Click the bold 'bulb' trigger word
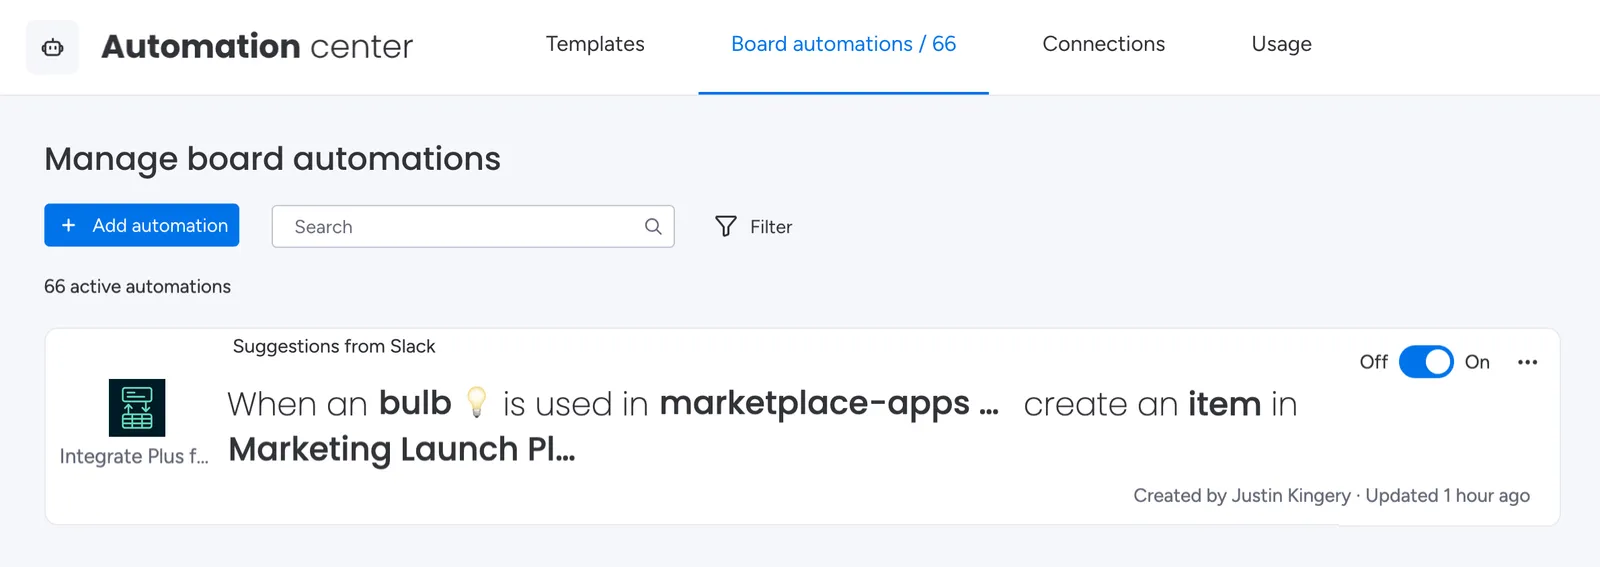 point(415,403)
